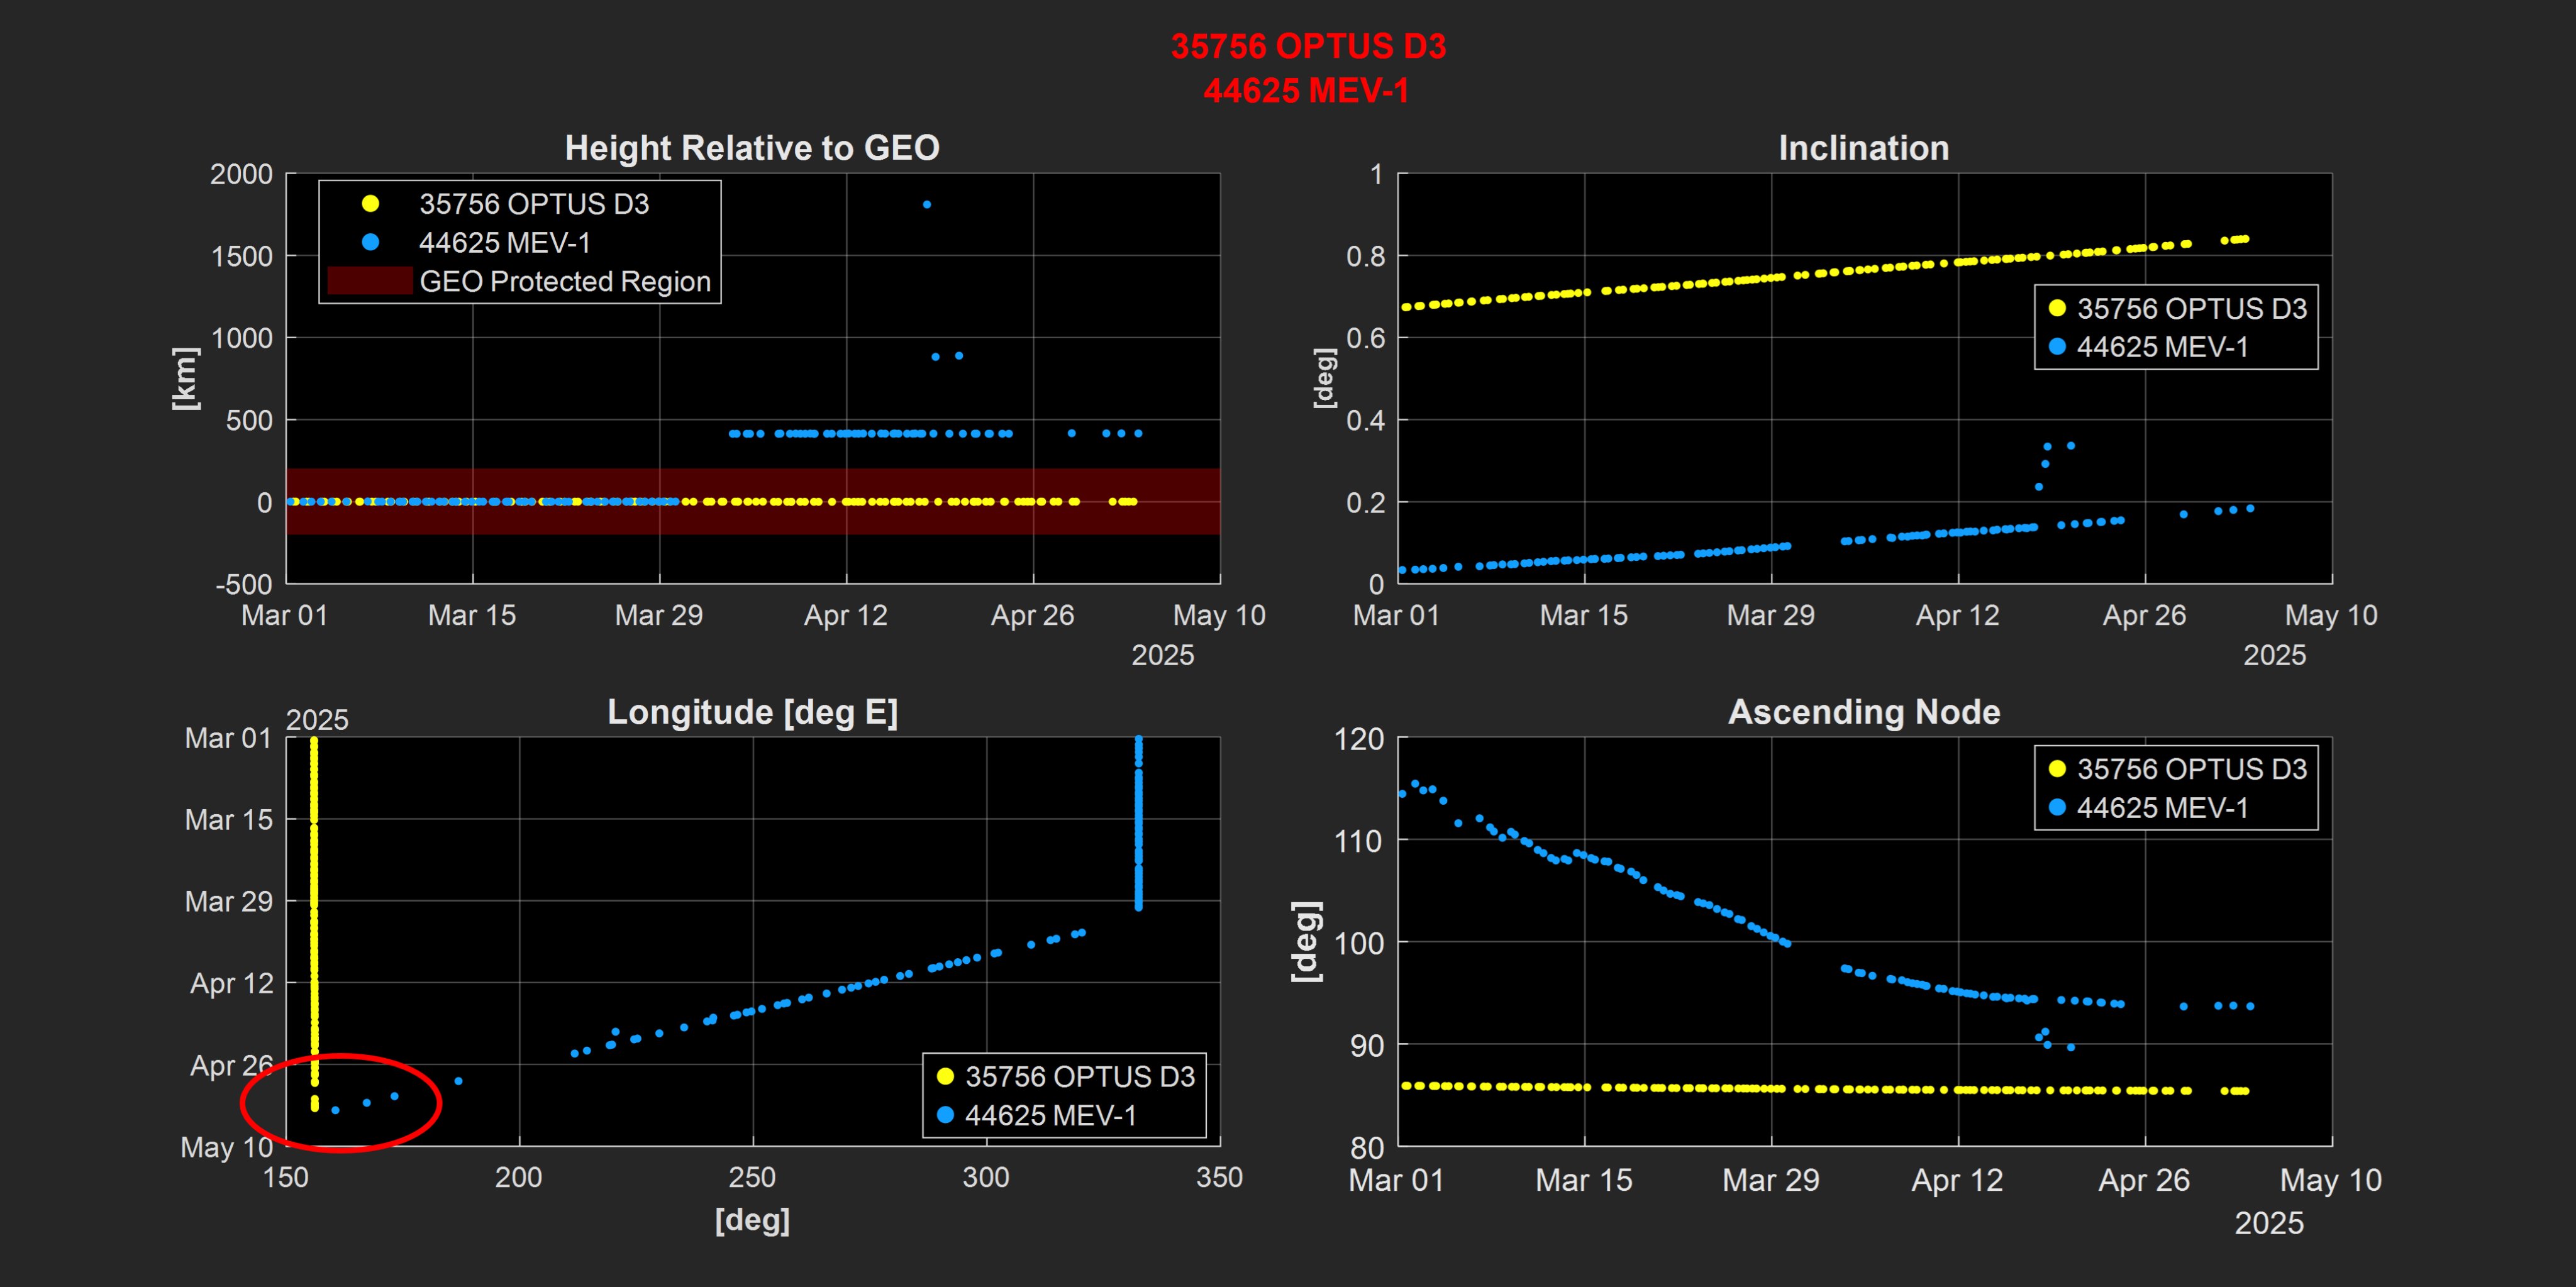This screenshot has height=1287, width=2576.
Task: Click blue MEV-1 marker in Height legend
Action: (370, 242)
